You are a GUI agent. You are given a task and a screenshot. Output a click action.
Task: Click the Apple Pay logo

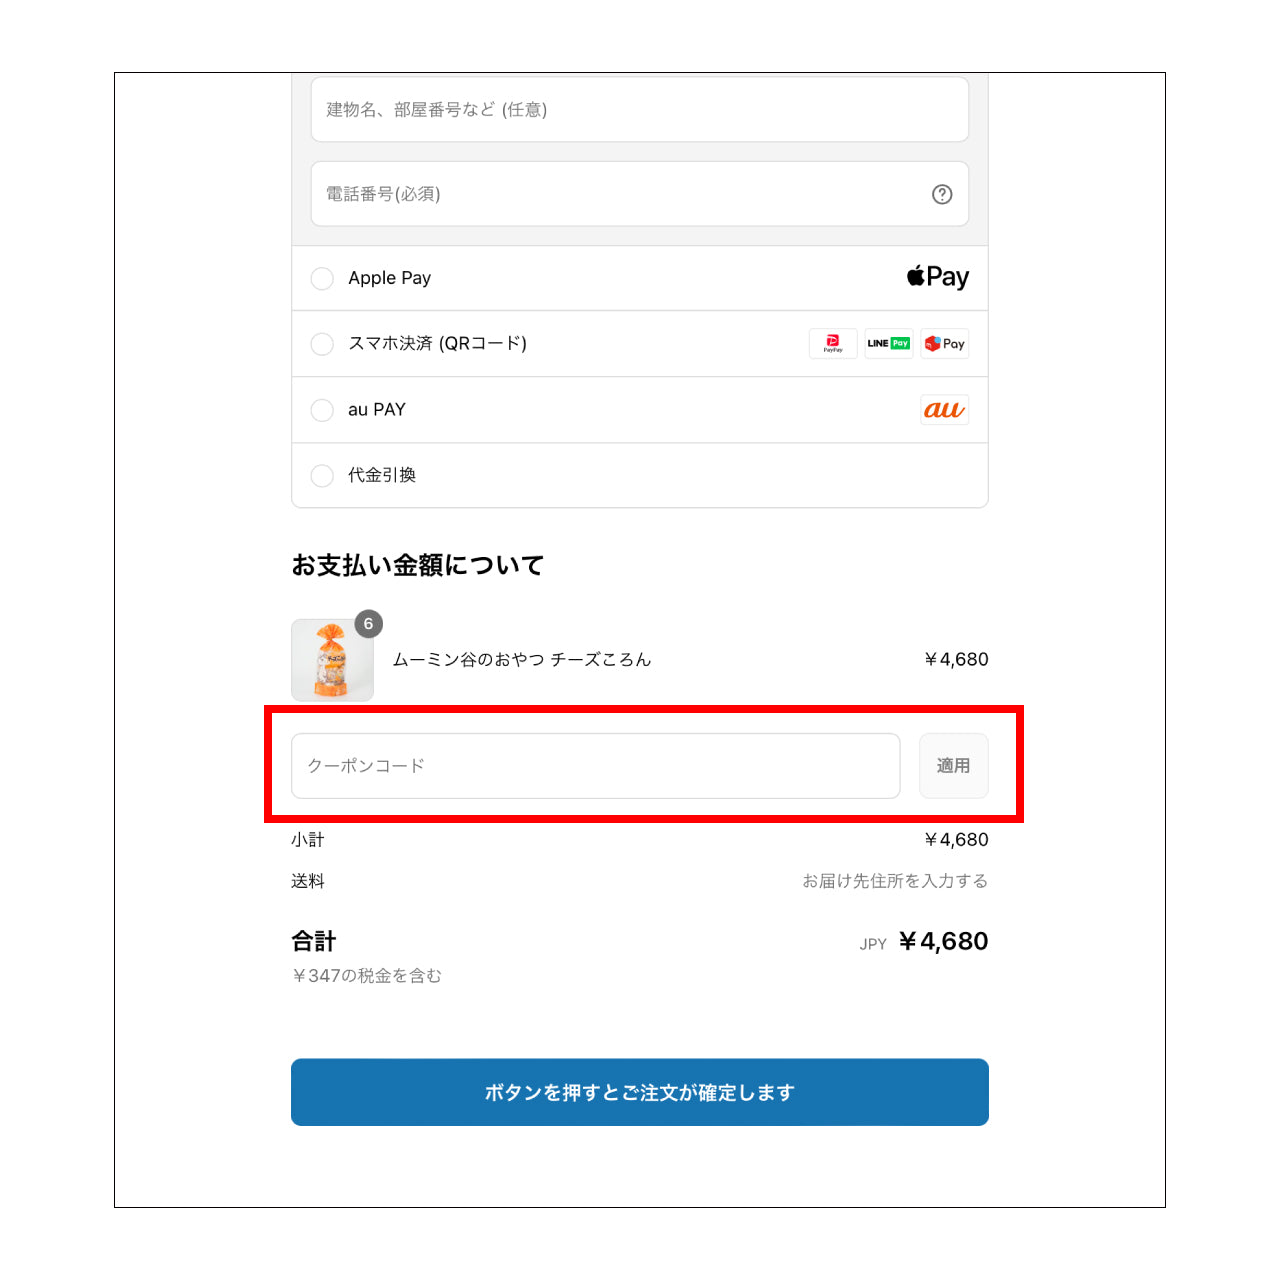coord(938,277)
